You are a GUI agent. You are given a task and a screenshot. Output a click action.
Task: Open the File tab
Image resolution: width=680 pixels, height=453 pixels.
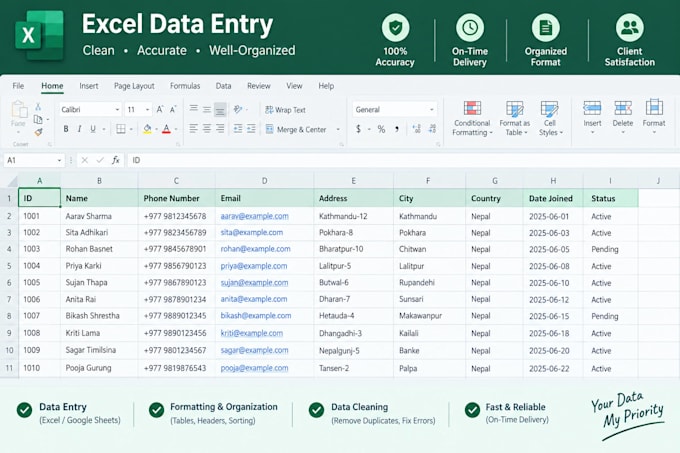[18, 86]
